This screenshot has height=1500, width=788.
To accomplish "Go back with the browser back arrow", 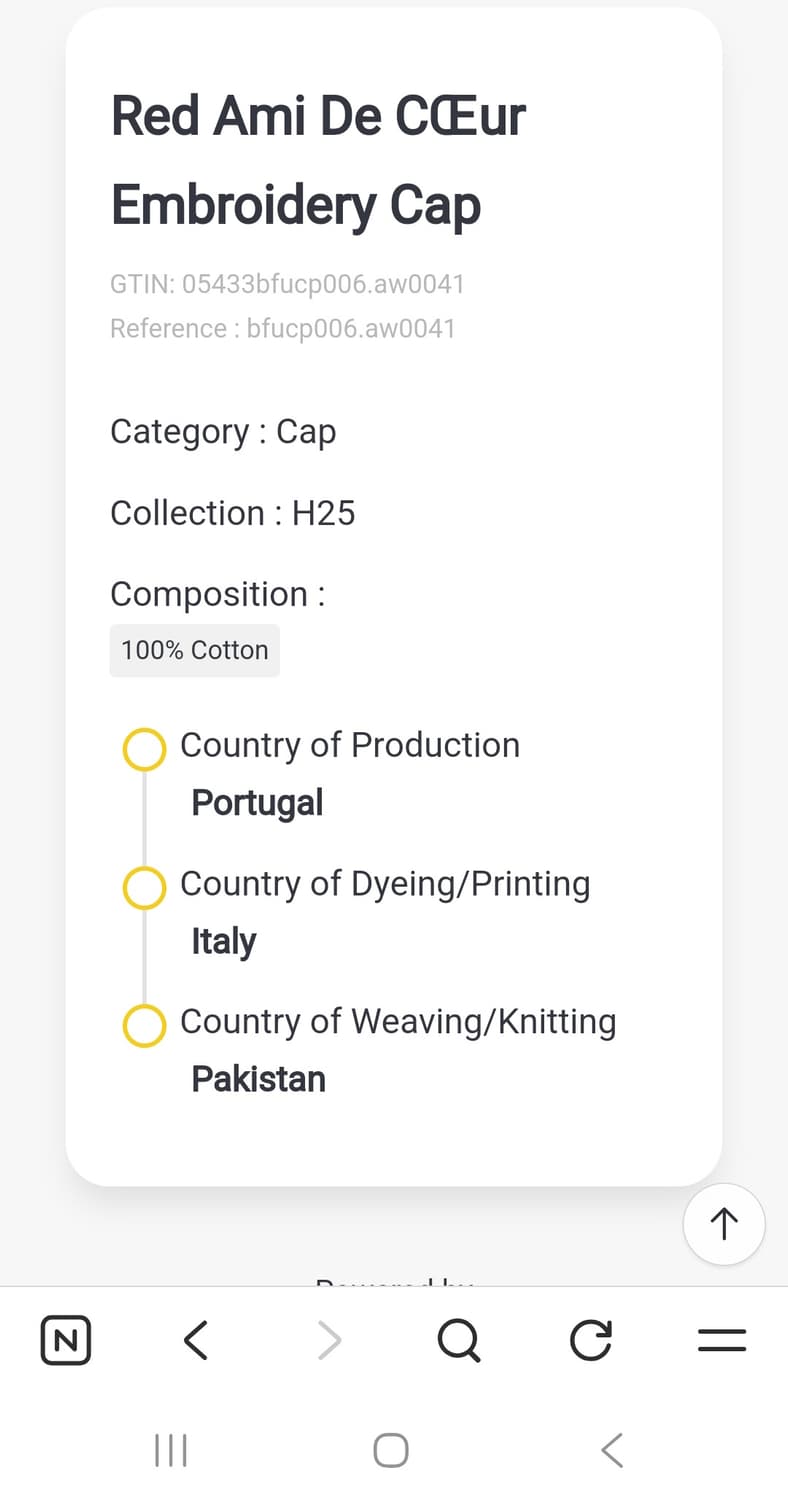I will (x=196, y=1340).
